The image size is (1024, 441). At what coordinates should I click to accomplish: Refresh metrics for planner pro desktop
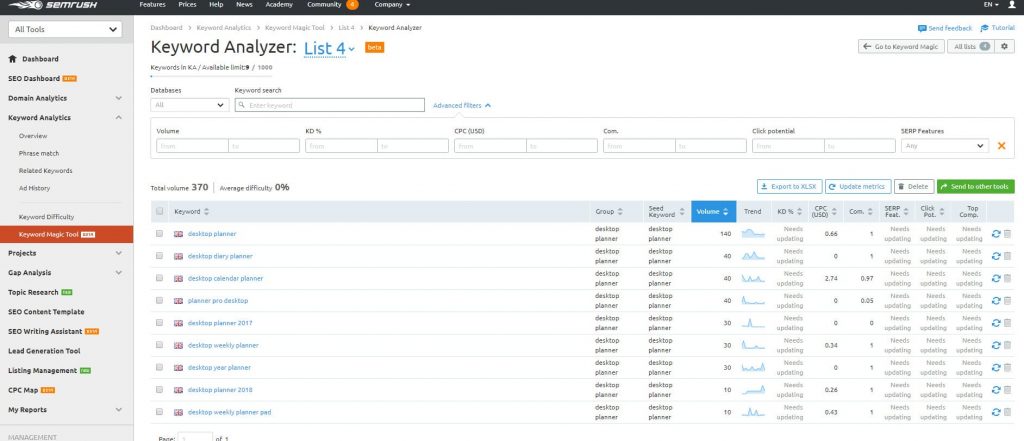pyautogui.click(x=996, y=301)
